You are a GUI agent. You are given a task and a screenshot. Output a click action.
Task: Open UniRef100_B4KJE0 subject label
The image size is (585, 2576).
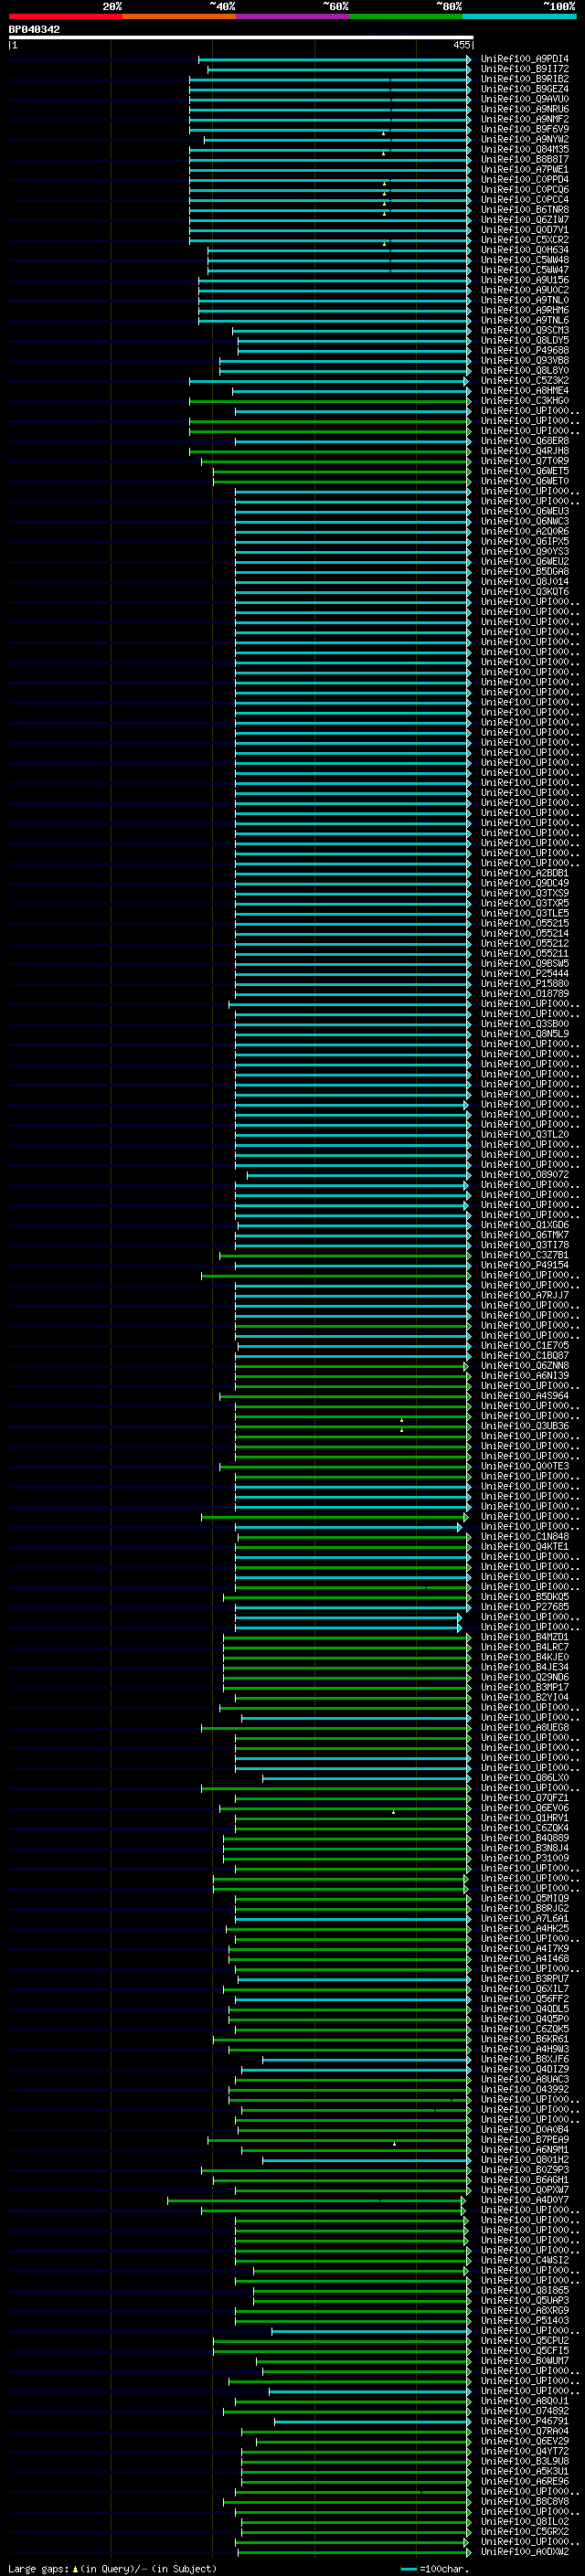pos(525,1657)
